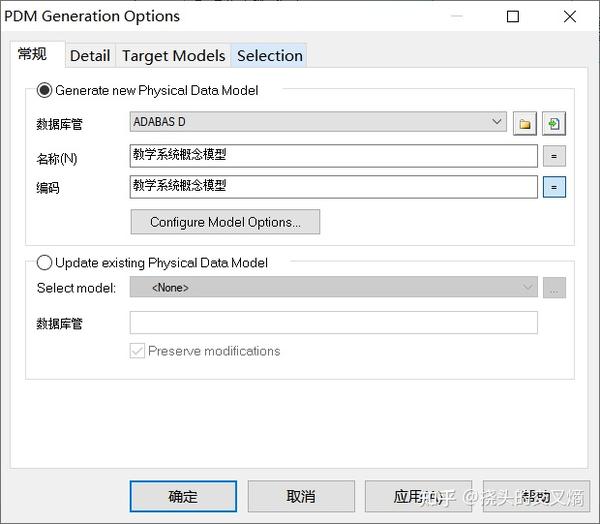Open the ADABAS D database dropdown
Viewport: 600px width, 524px height.
319,122
